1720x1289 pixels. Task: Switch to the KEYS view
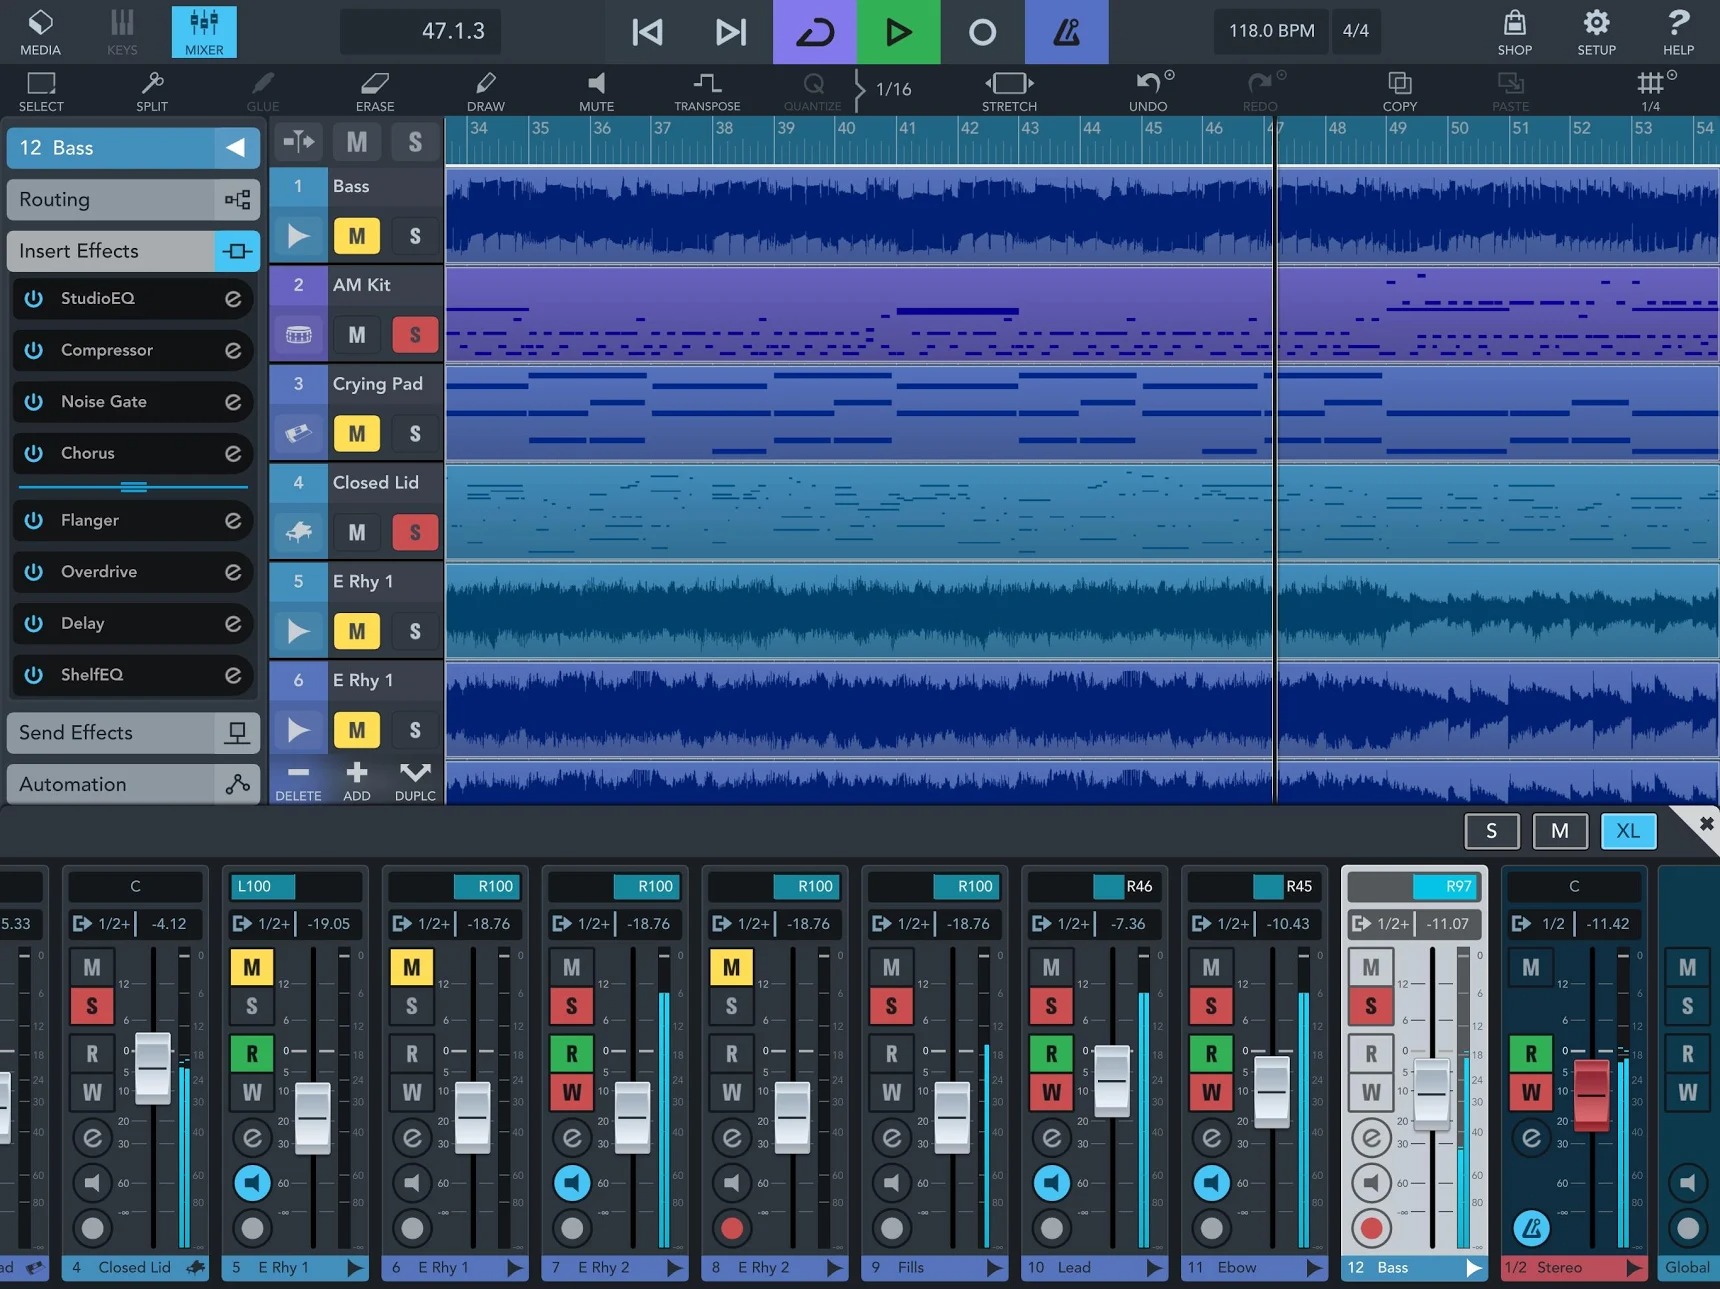coord(122,31)
